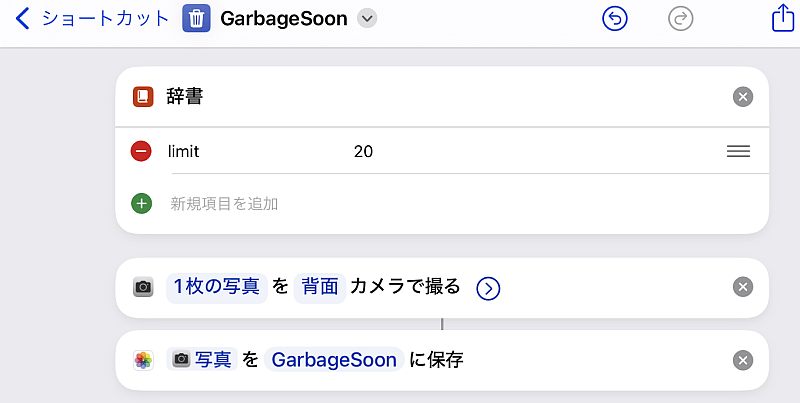Remove the 辞書 action
The image size is (800, 403).
(743, 97)
